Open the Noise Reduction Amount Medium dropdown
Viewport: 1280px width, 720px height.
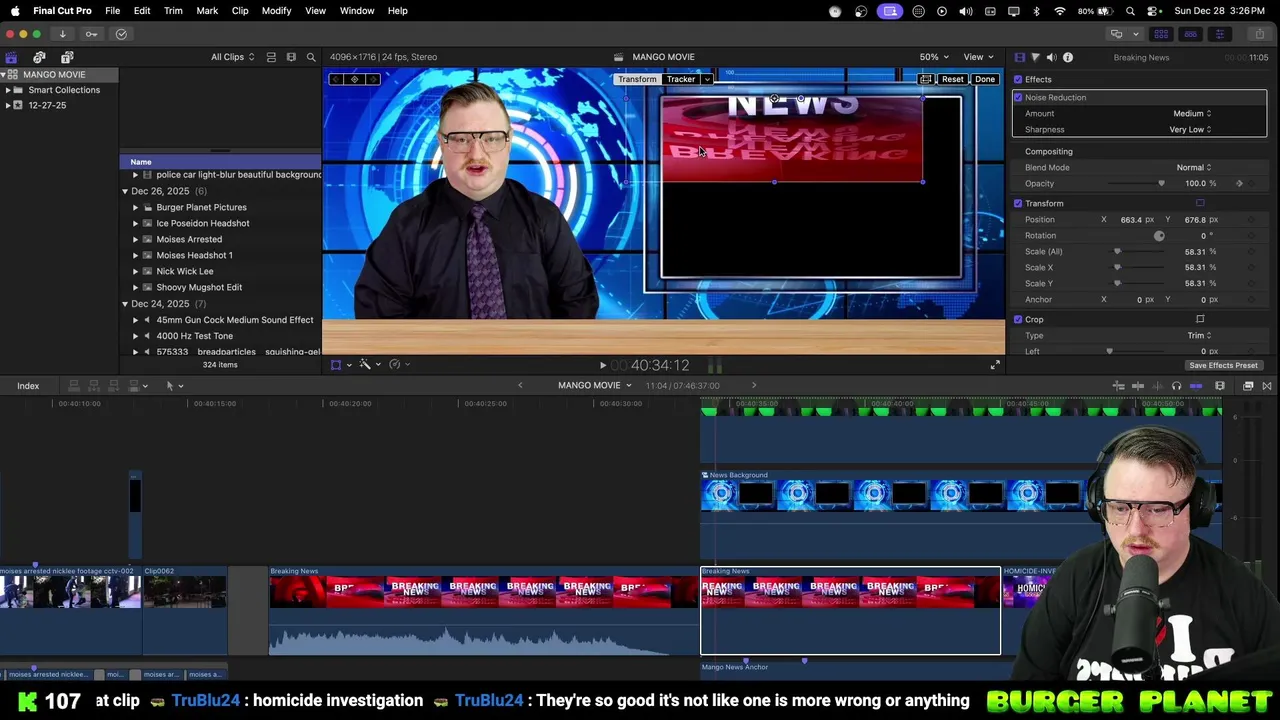(1192, 113)
